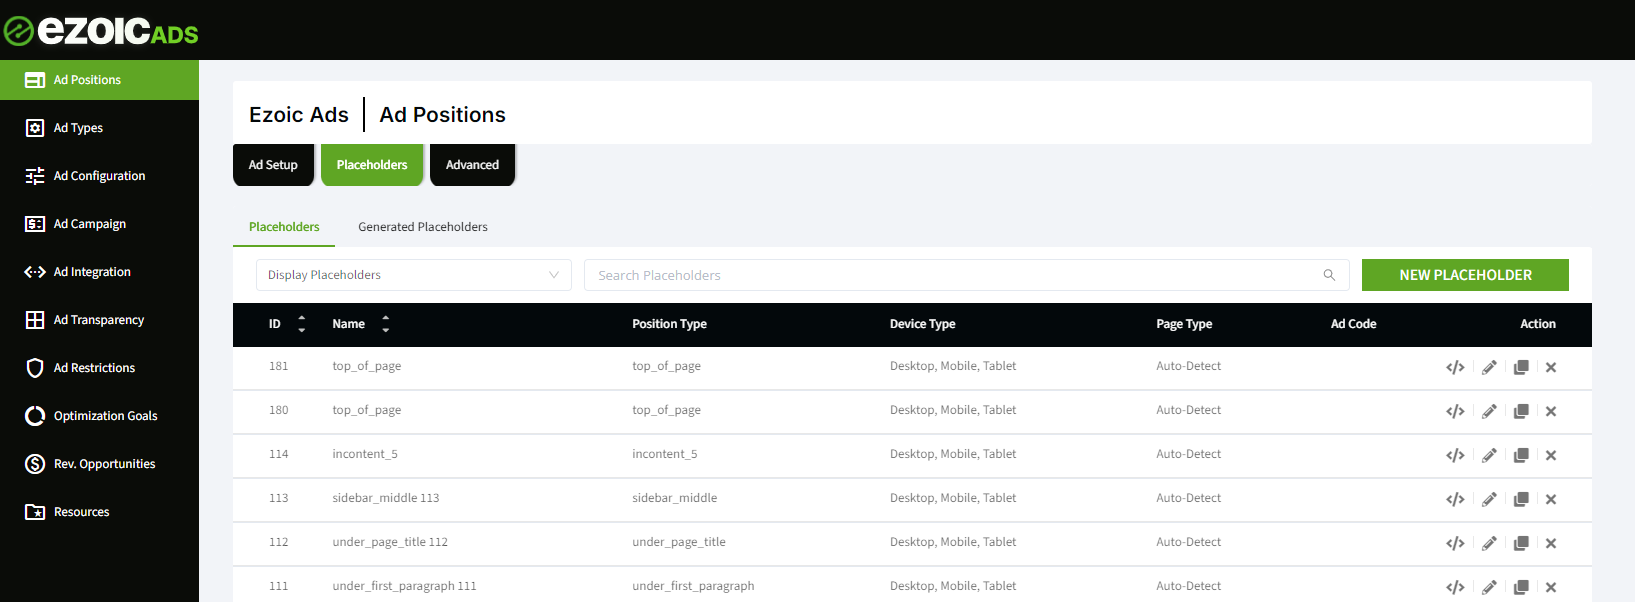Image resolution: width=1635 pixels, height=602 pixels.
Task: Click the New Placeholder button
Action: pos(1465,275)
